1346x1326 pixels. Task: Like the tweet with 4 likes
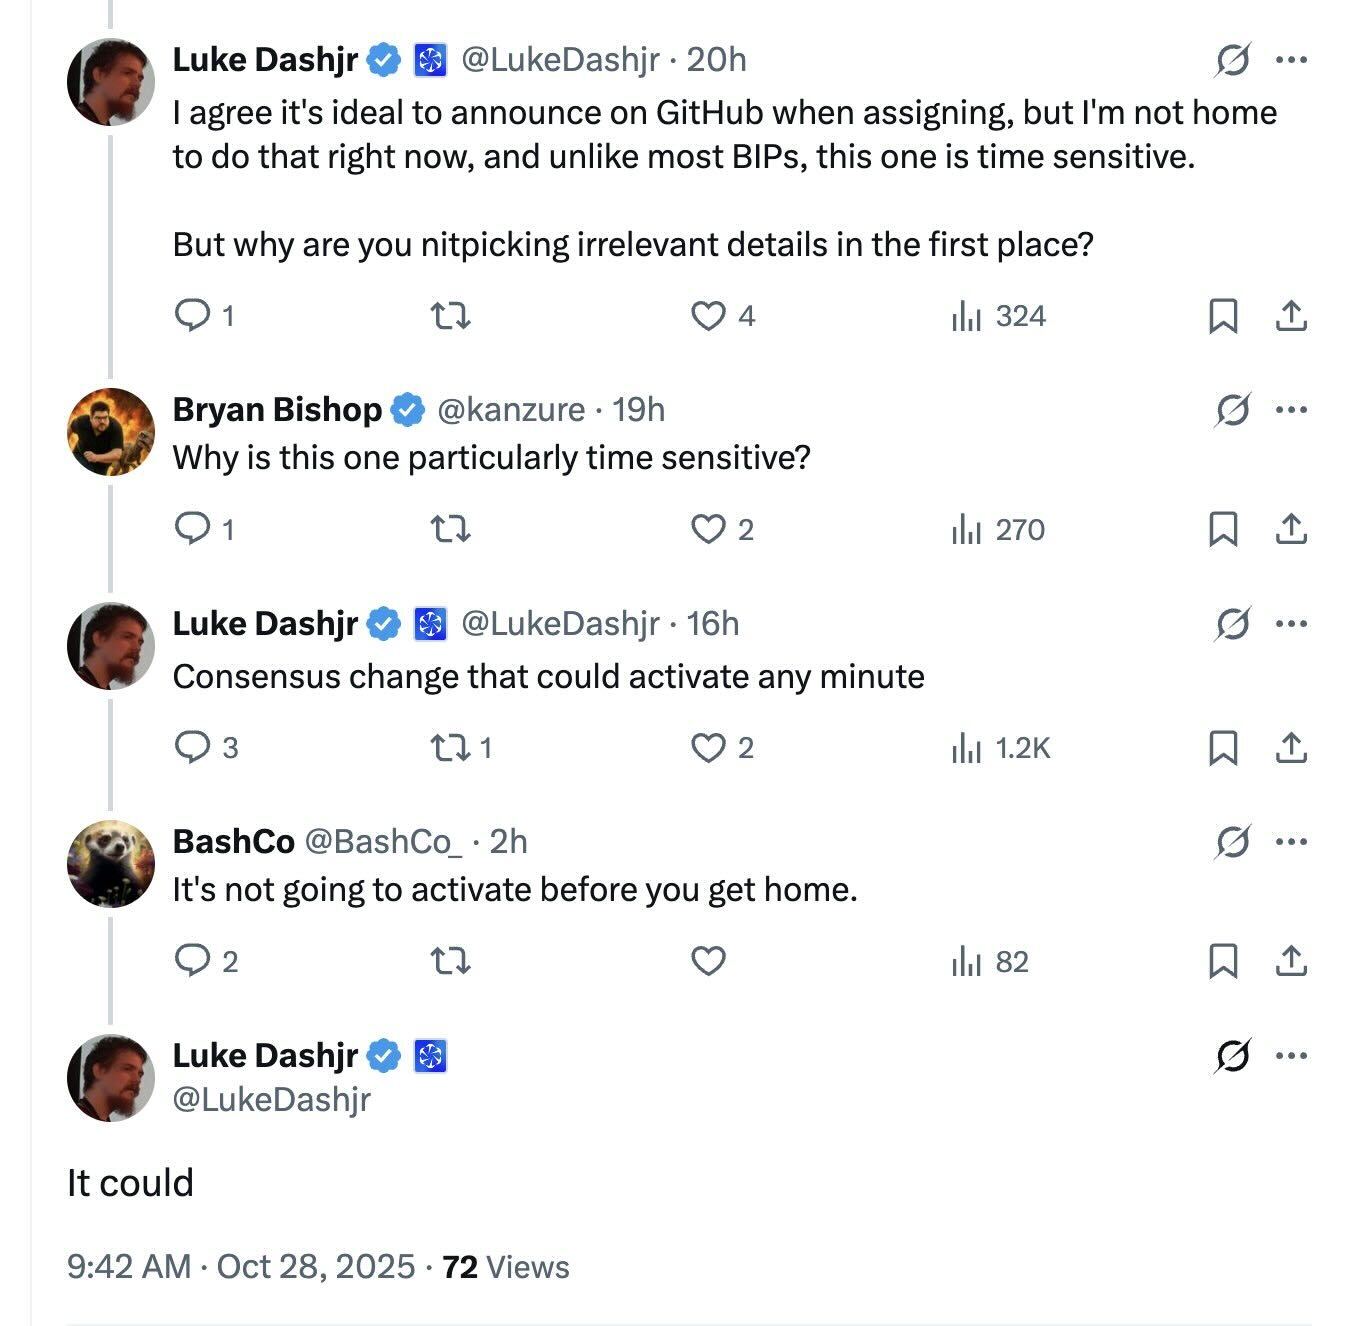tap(708, 316)
